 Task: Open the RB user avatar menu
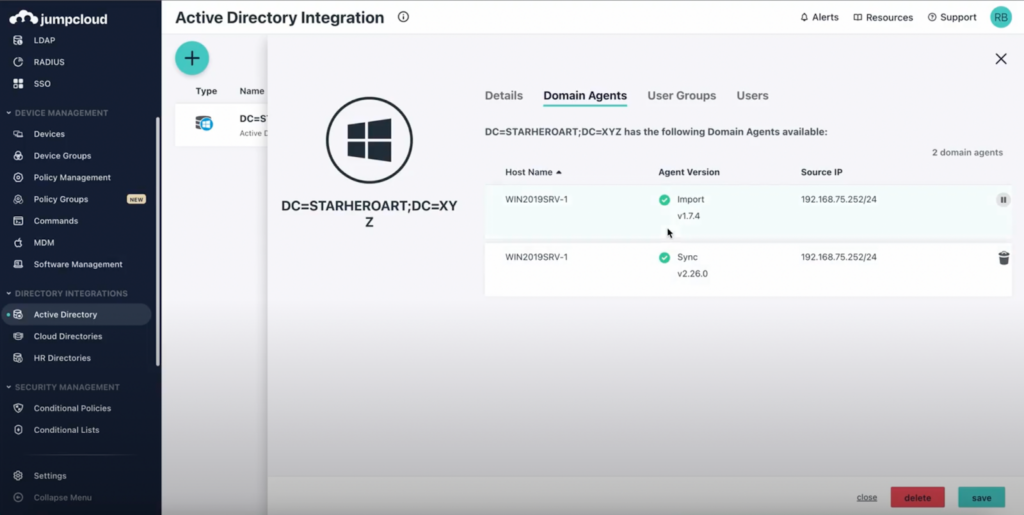(1000, 17)
